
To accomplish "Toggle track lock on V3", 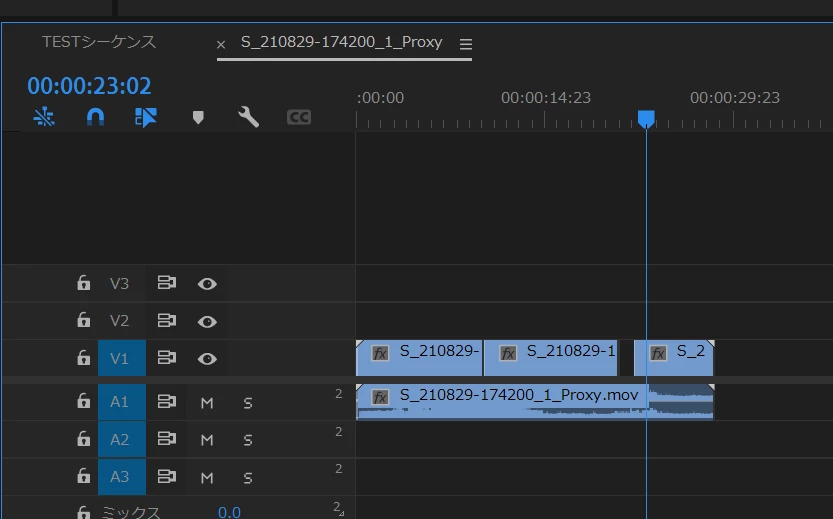I will [83, 283].
